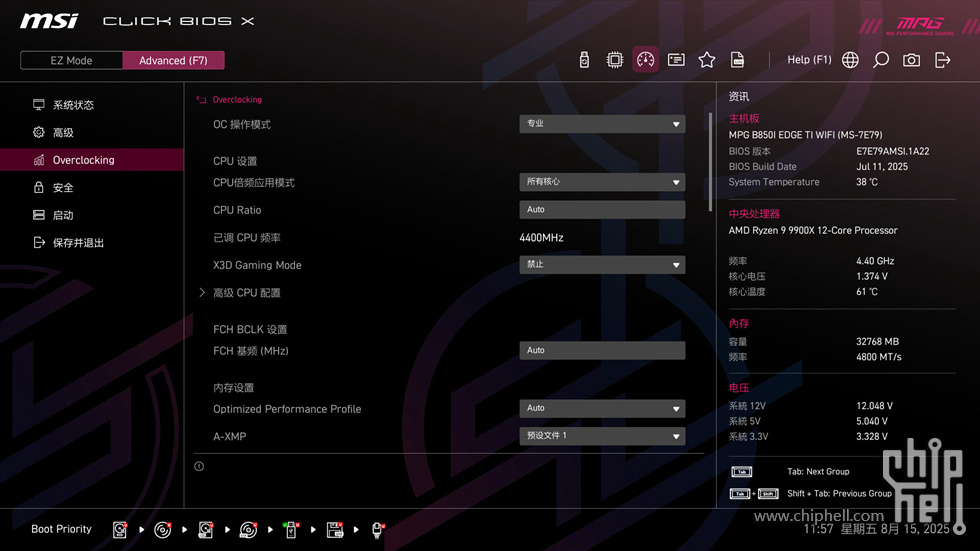Click the 1.374 V core voltage value

pyautogui.click(x=872, y=276)
